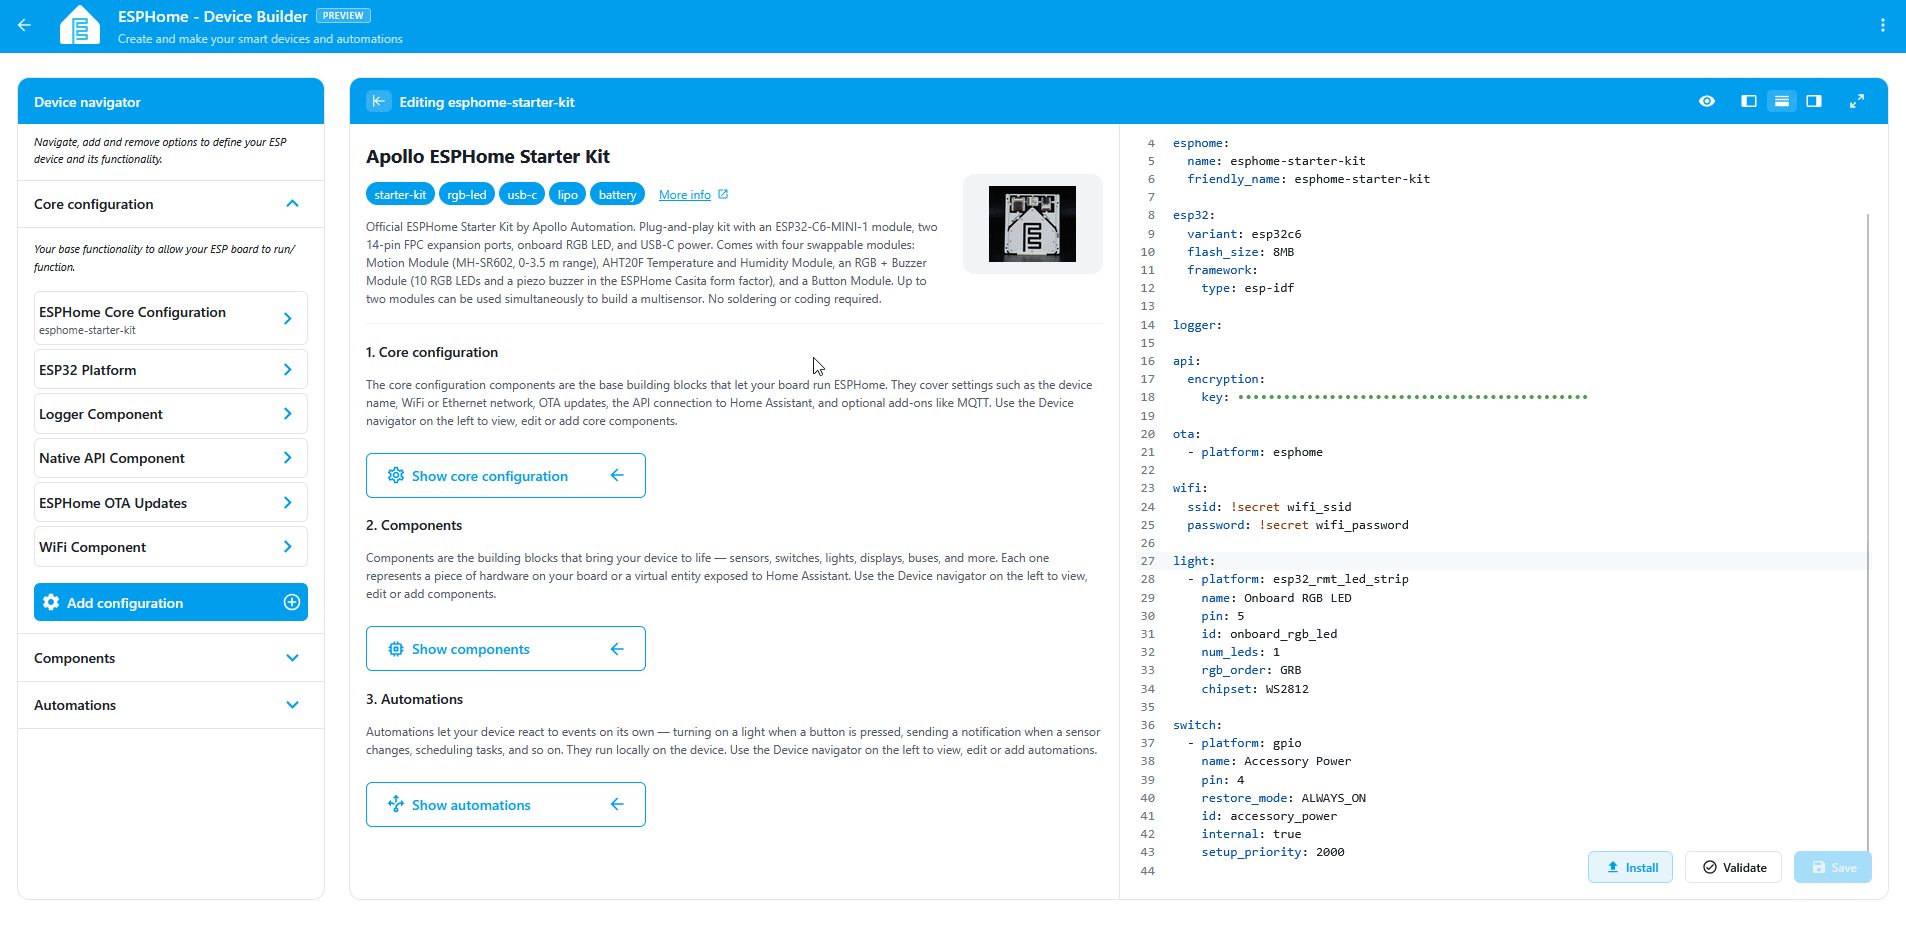Click the Add configuration button
The image size is (1906, 930).
point(171,602)
